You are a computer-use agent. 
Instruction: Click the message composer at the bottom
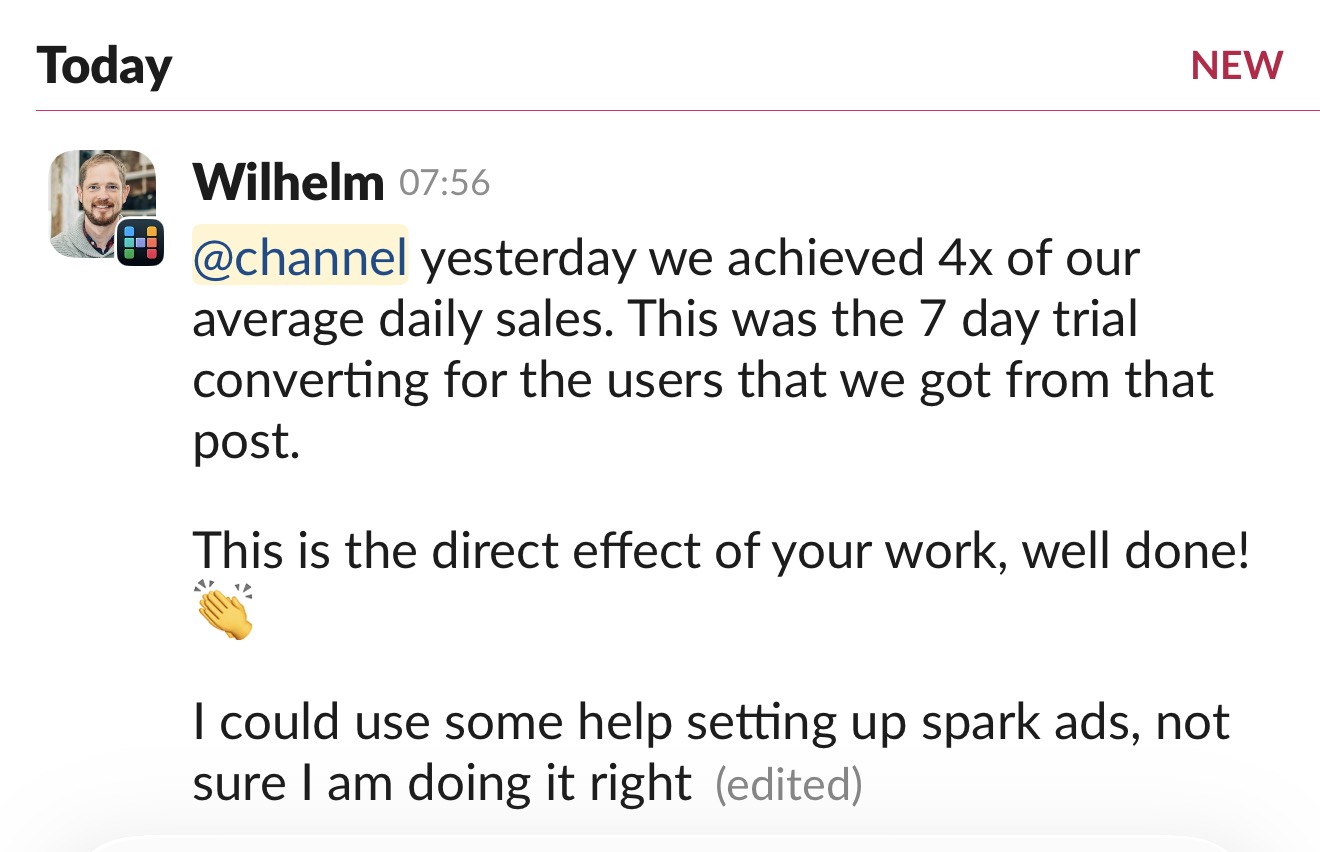pos(660,847)
